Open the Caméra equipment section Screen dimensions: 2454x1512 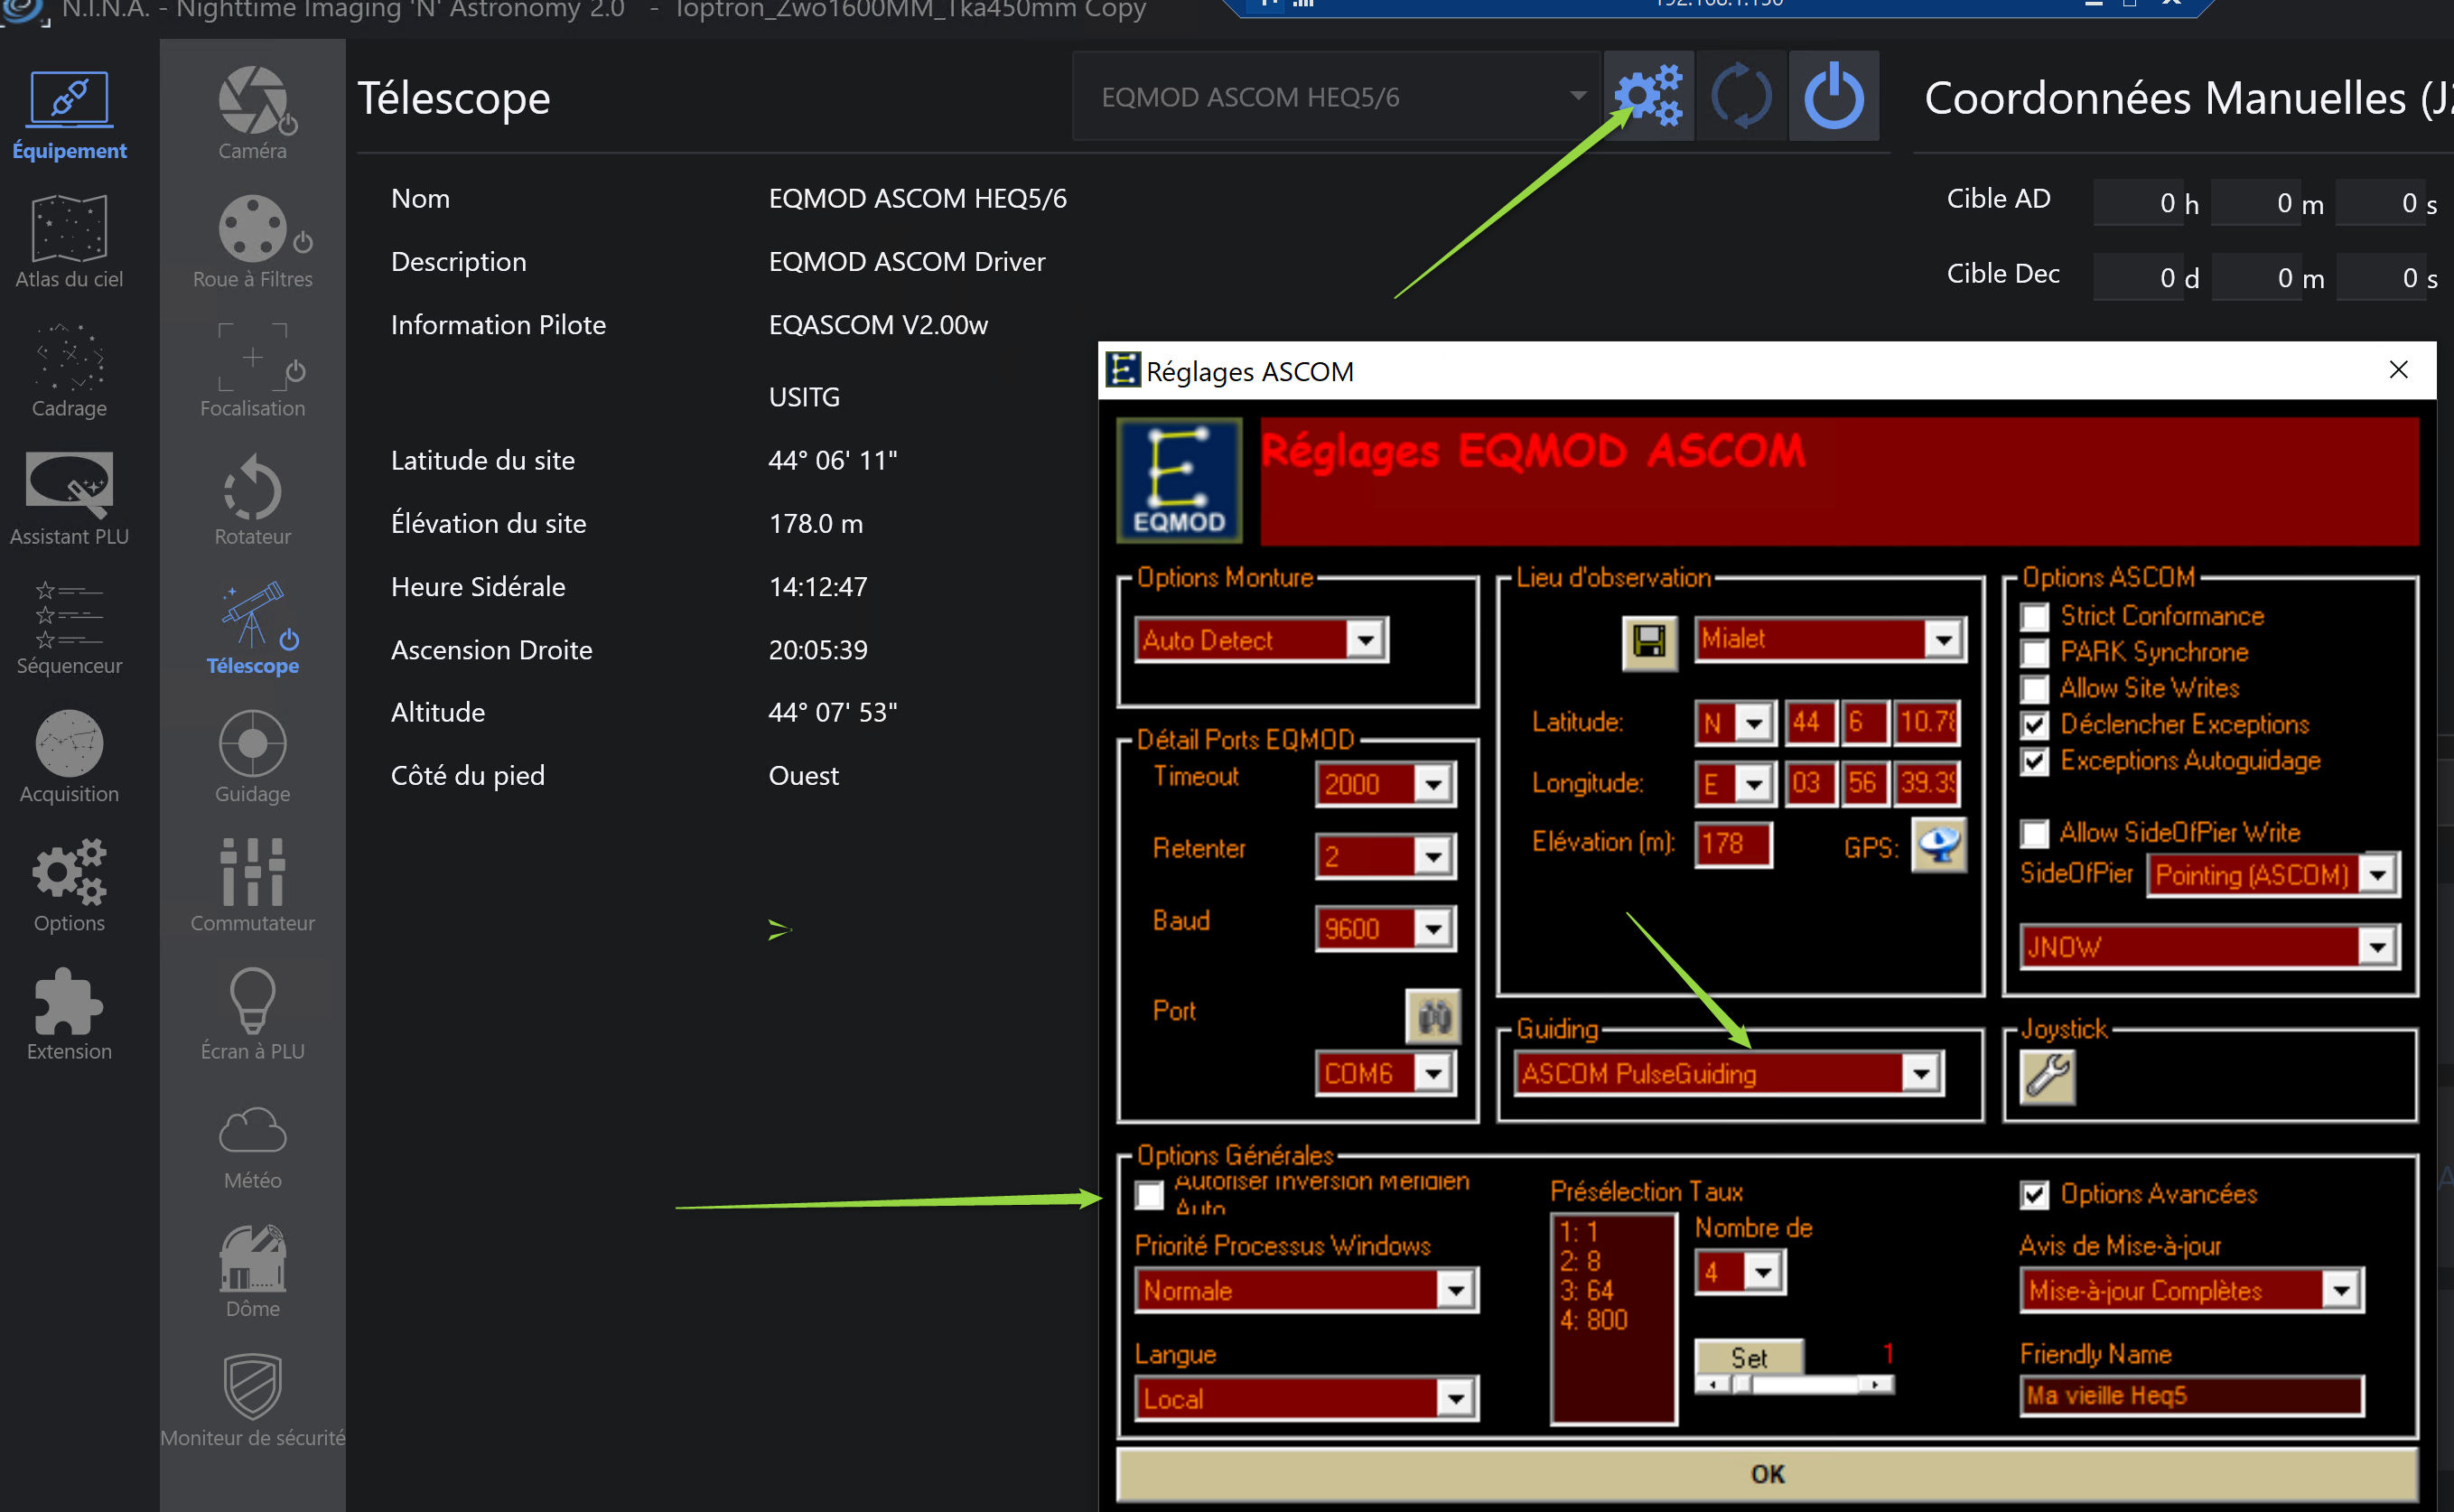(x=252, y=113)
